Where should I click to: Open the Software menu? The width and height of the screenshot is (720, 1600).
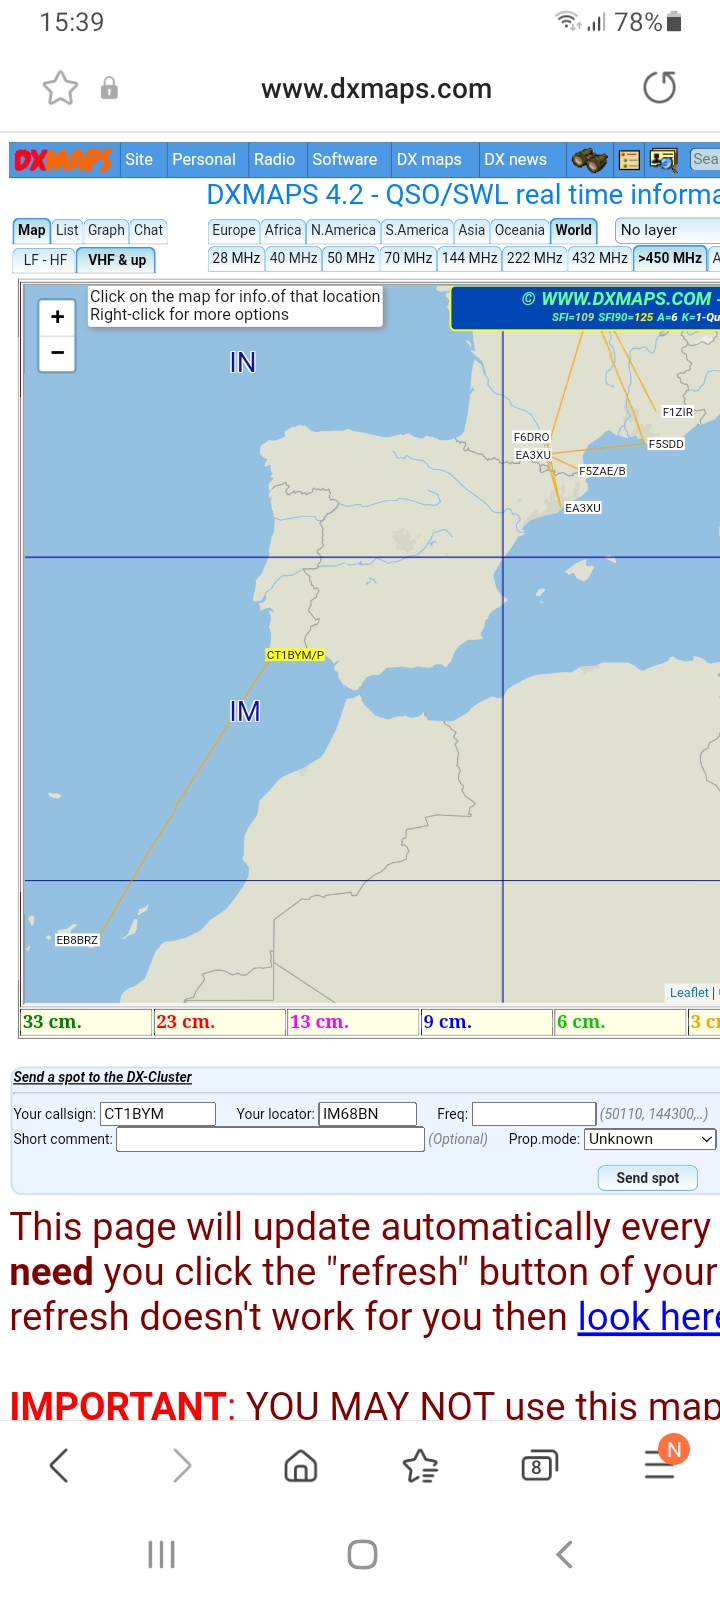[x=345, y=159]
